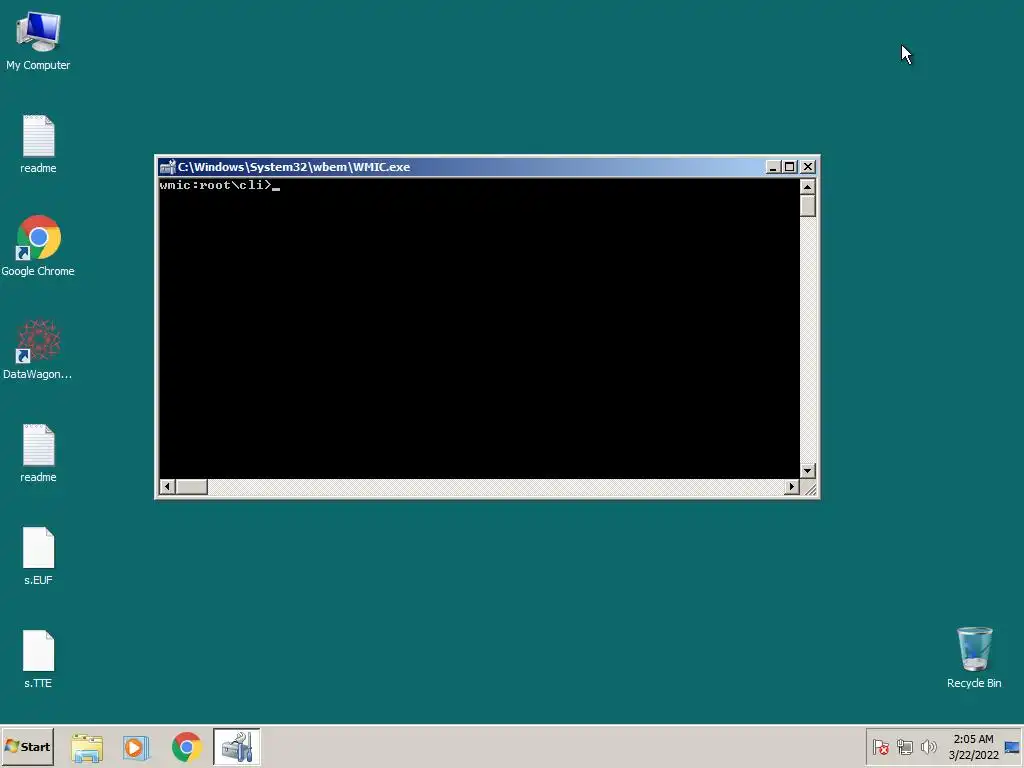The height and width of the screenshot is (768, 1024).
Task: Open the network tray icon
Action: pos(904,747)
